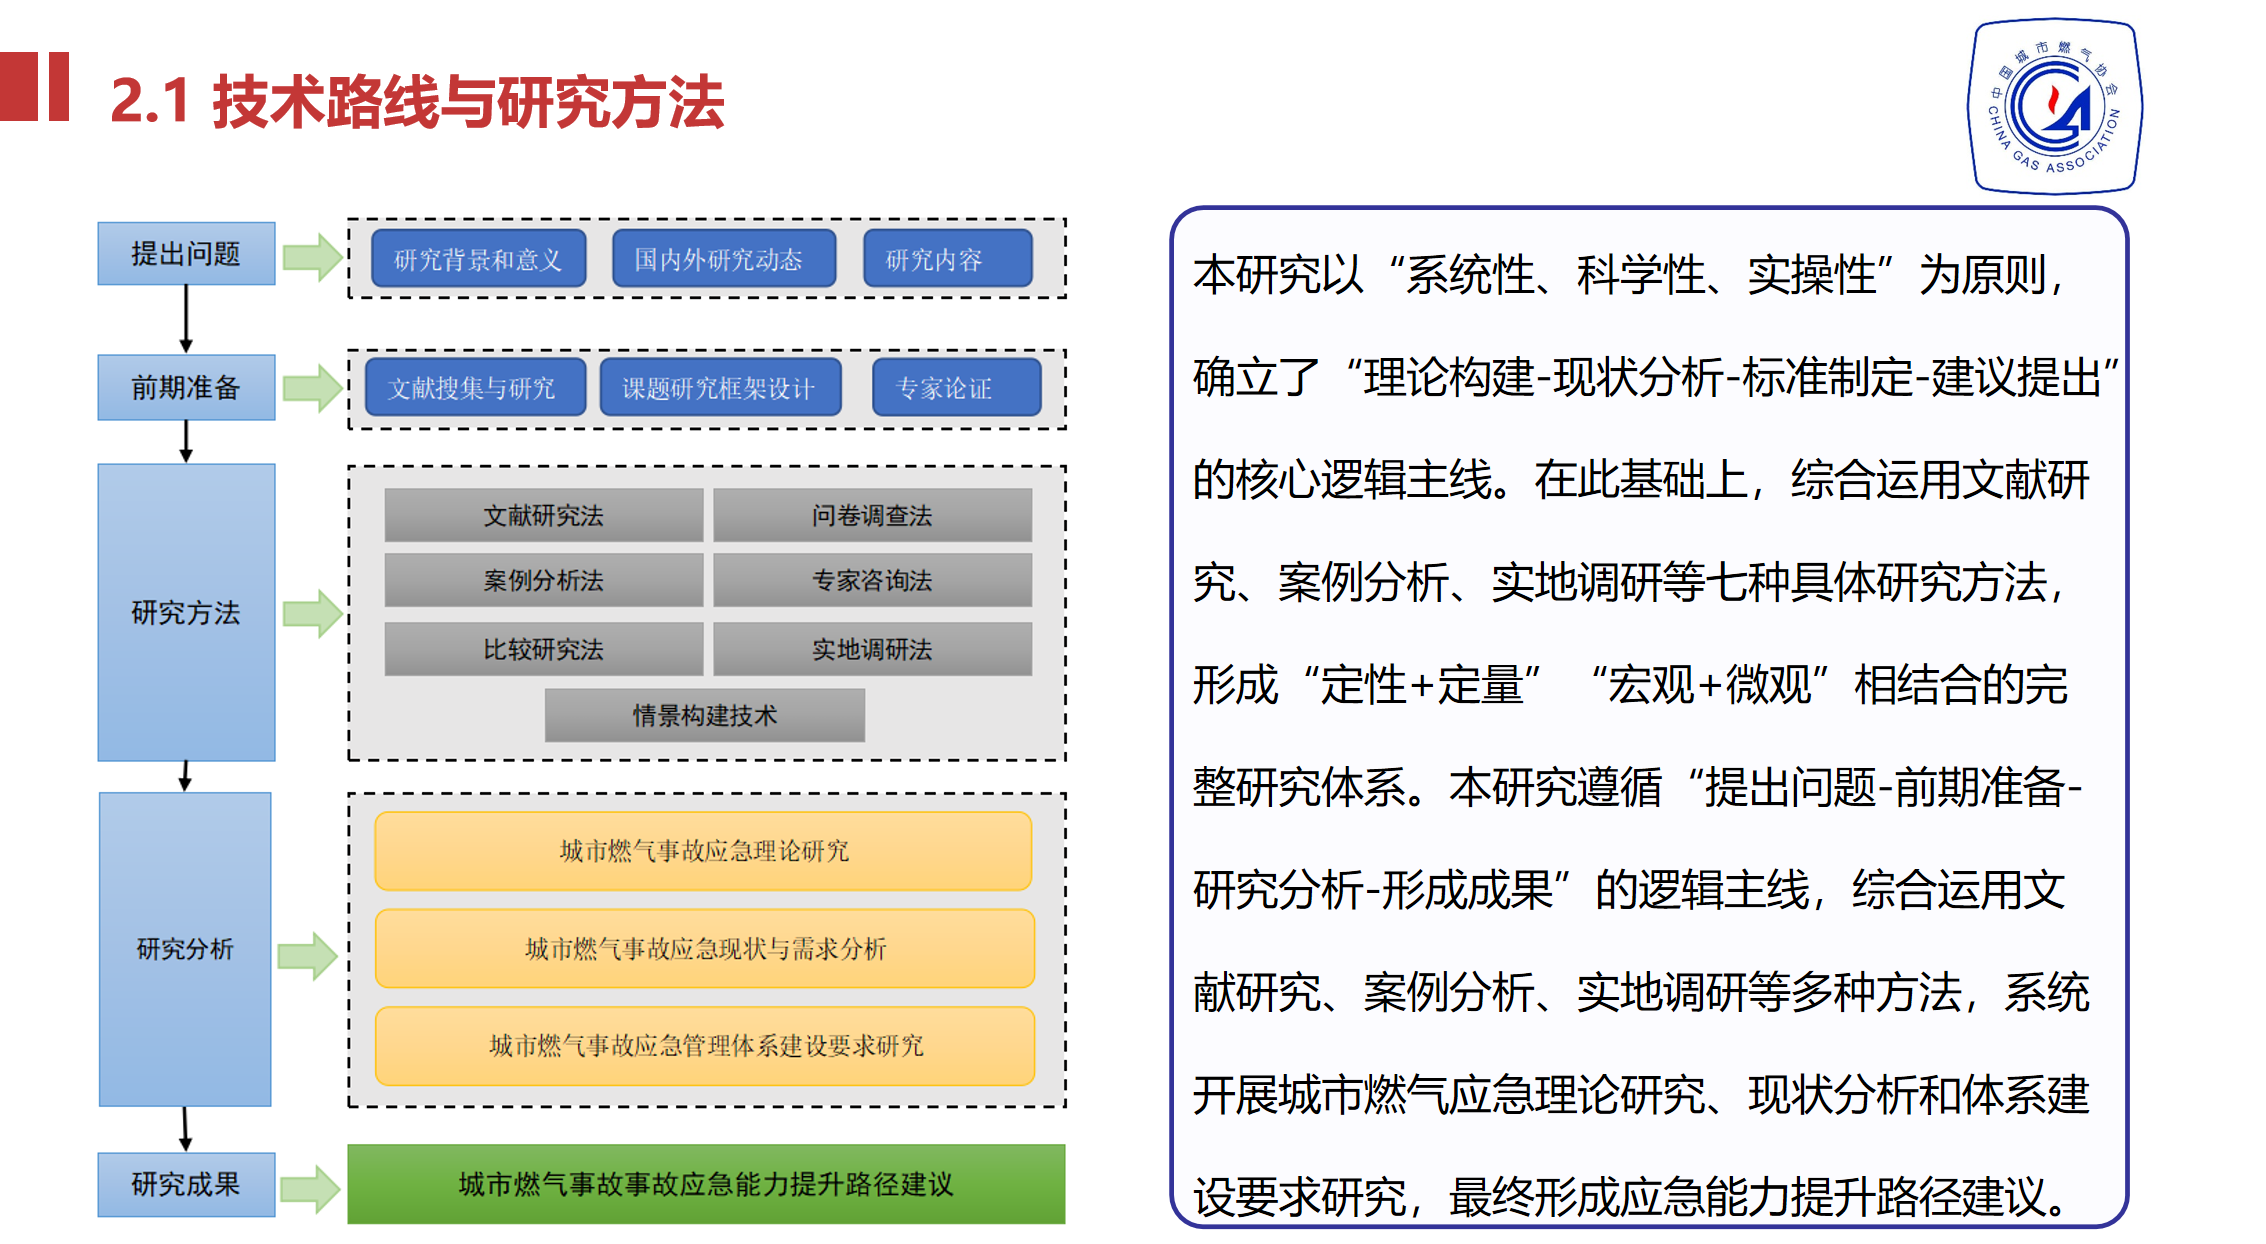Click the 情景构建技术 gray box

click(x=704, y=715)
